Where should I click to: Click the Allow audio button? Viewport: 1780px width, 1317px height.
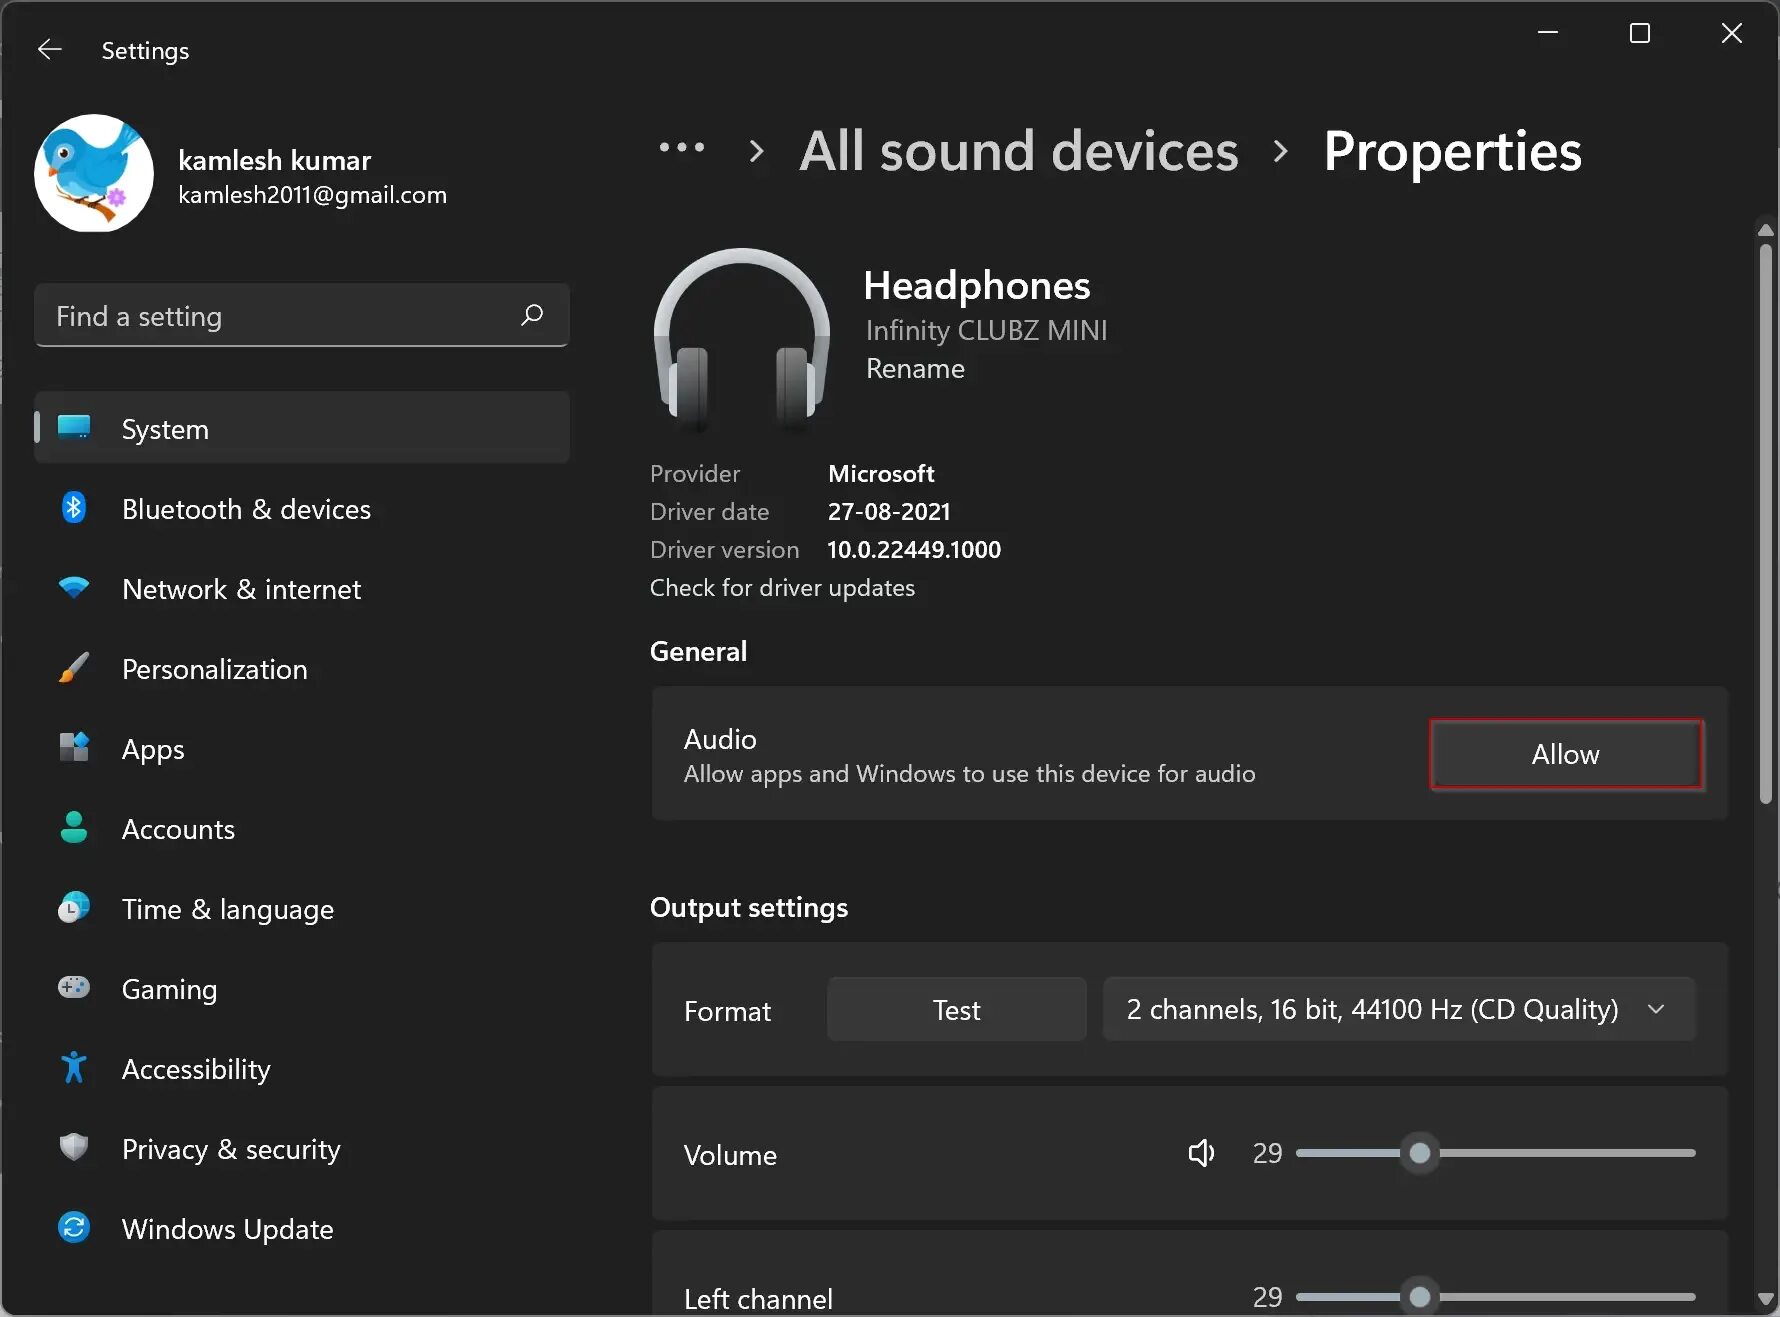[x=1566, y=754]
